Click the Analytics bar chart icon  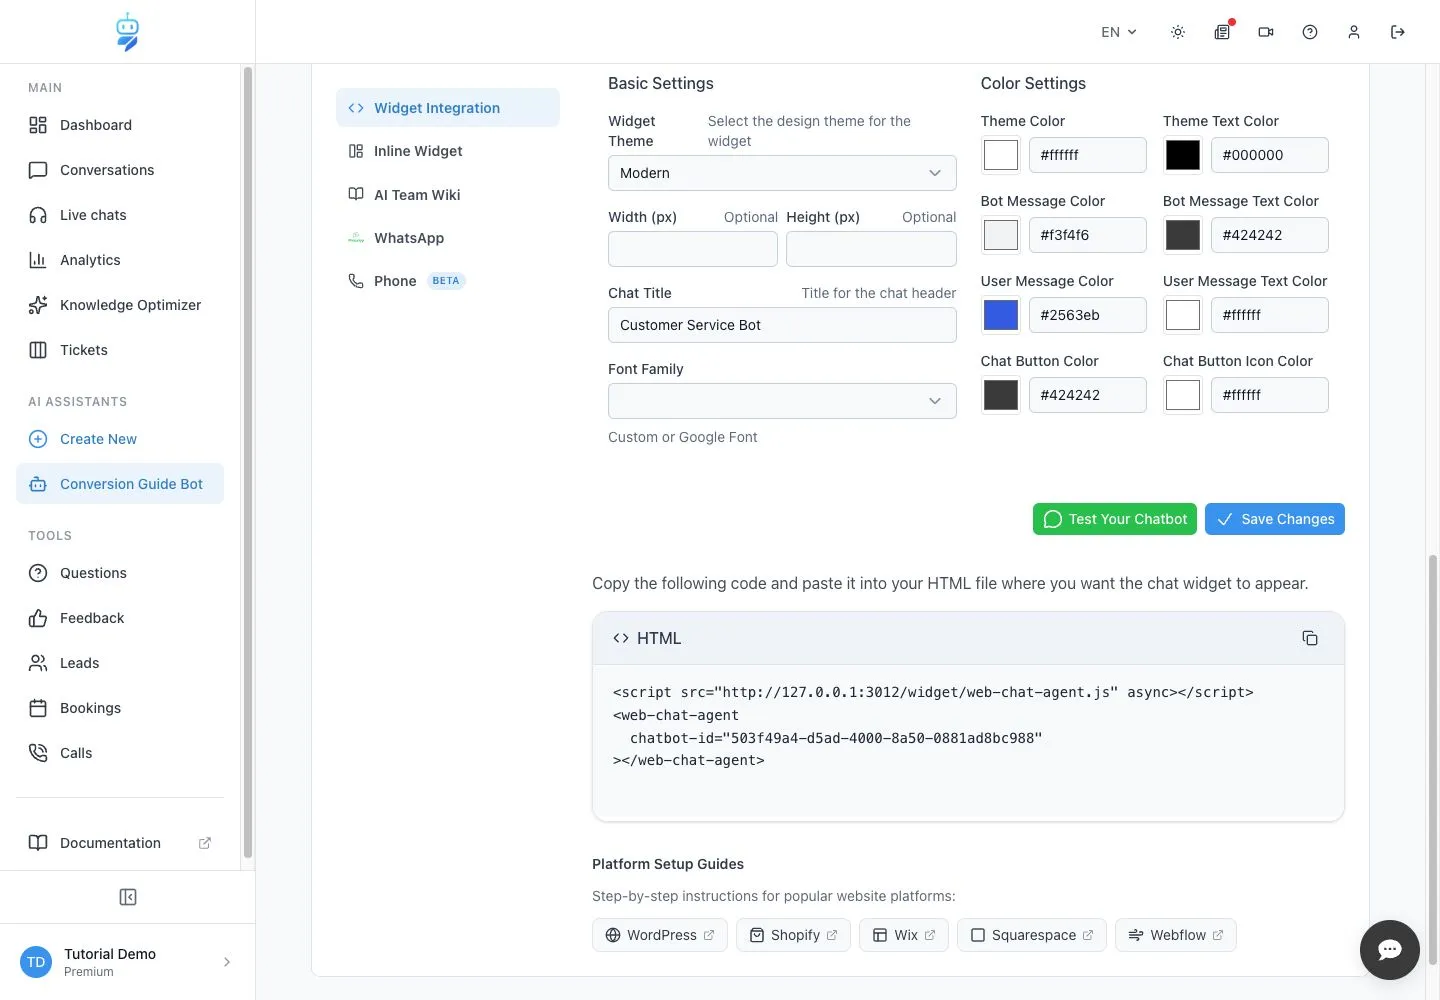(38, 260)
